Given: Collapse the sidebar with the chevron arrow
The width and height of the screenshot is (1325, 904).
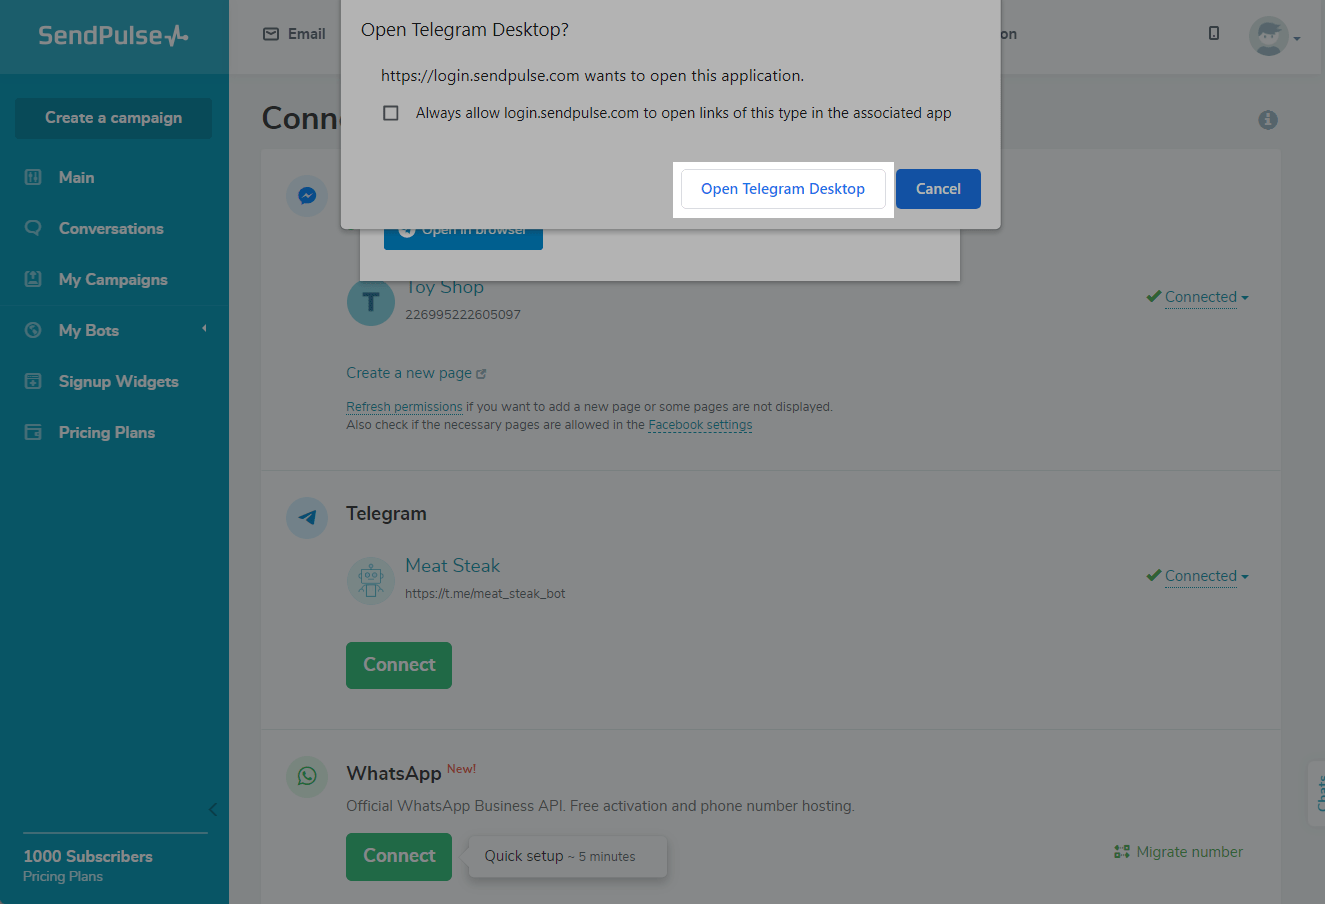Looking at the screenshot, I should [x=212, y=809].
